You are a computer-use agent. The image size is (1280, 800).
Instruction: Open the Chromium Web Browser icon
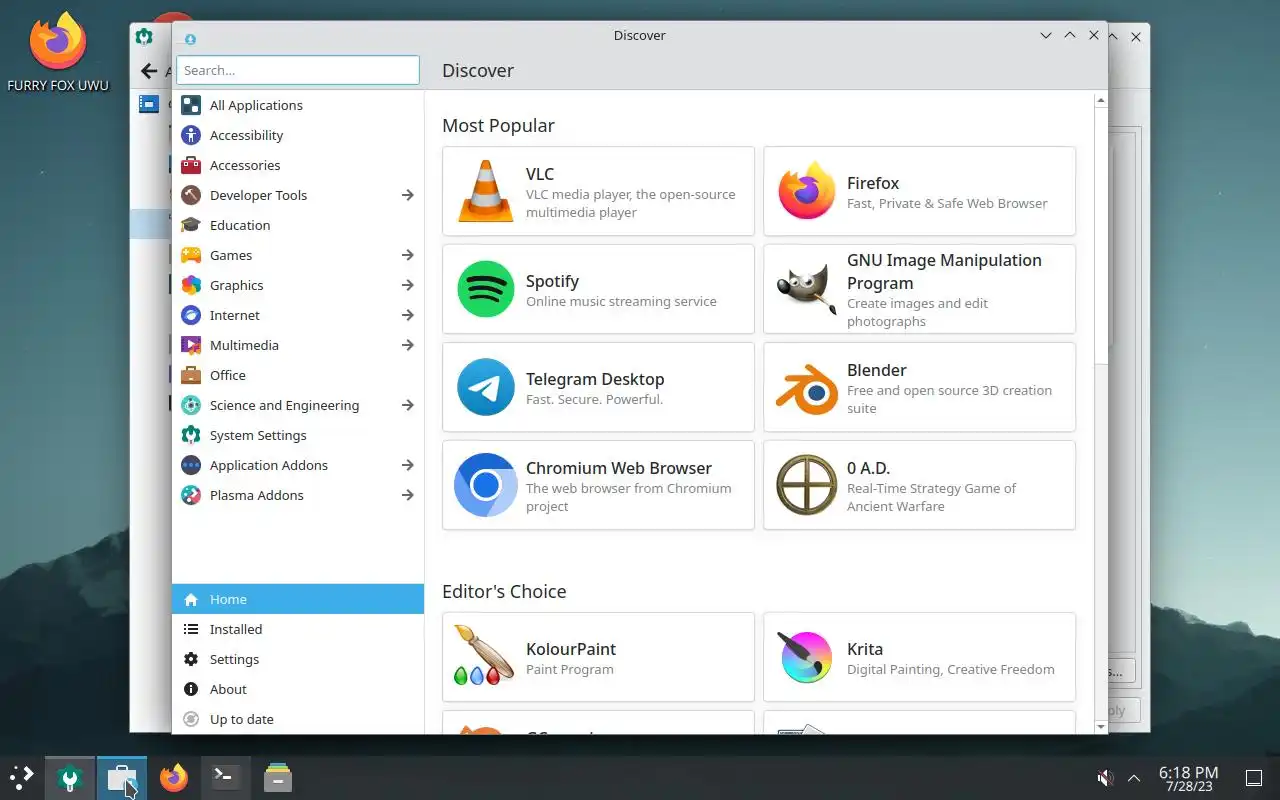pyautogui.click(x=486, y=485)
